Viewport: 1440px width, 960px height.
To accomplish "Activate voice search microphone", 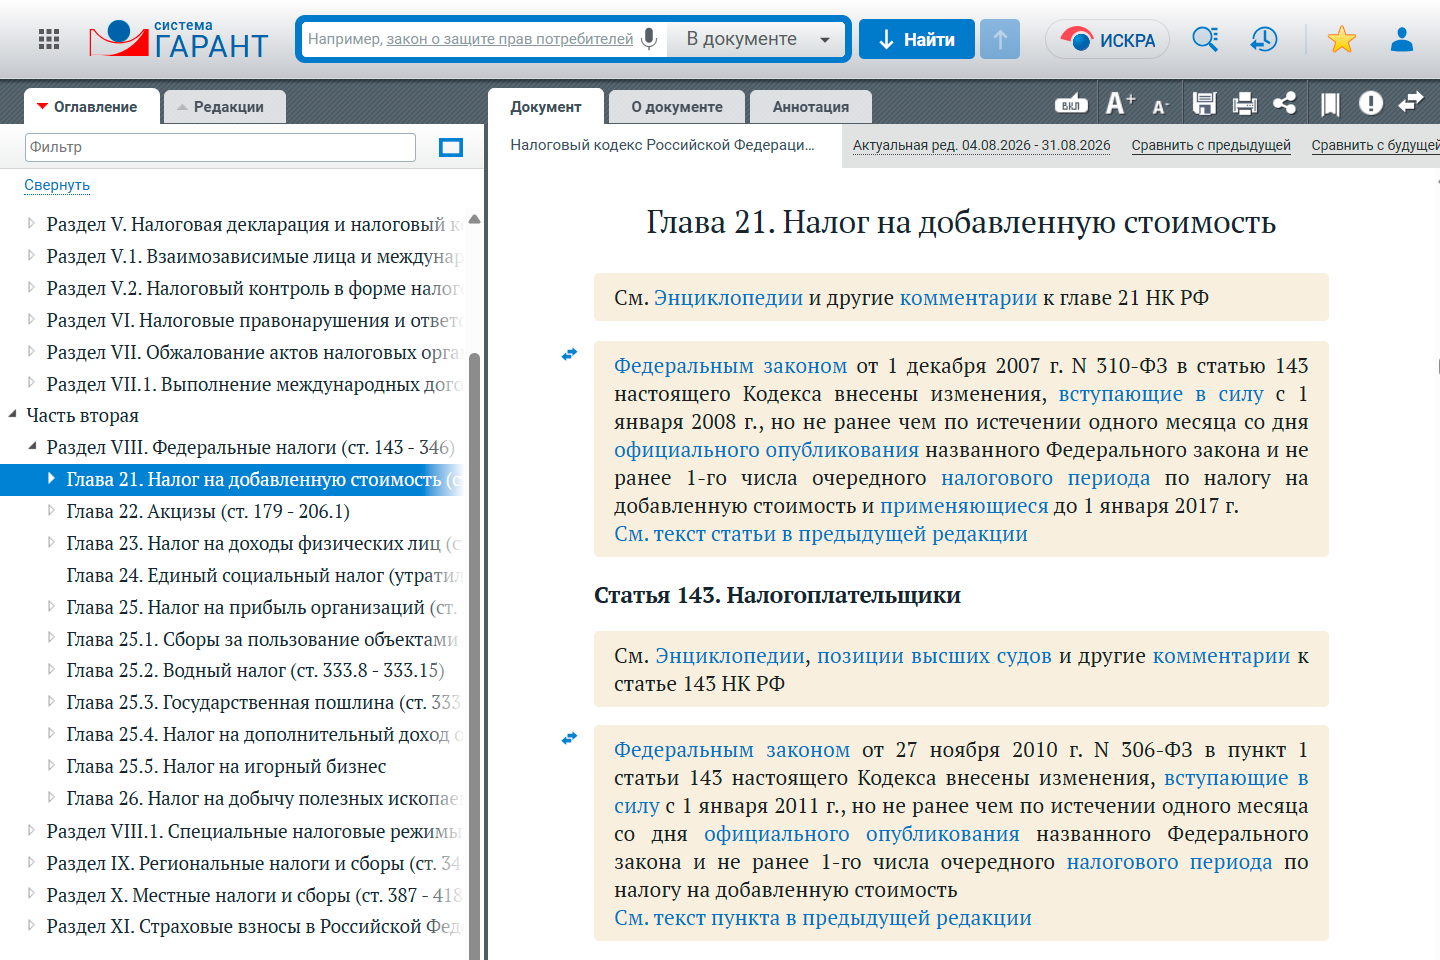I will [x=649, y=39].
